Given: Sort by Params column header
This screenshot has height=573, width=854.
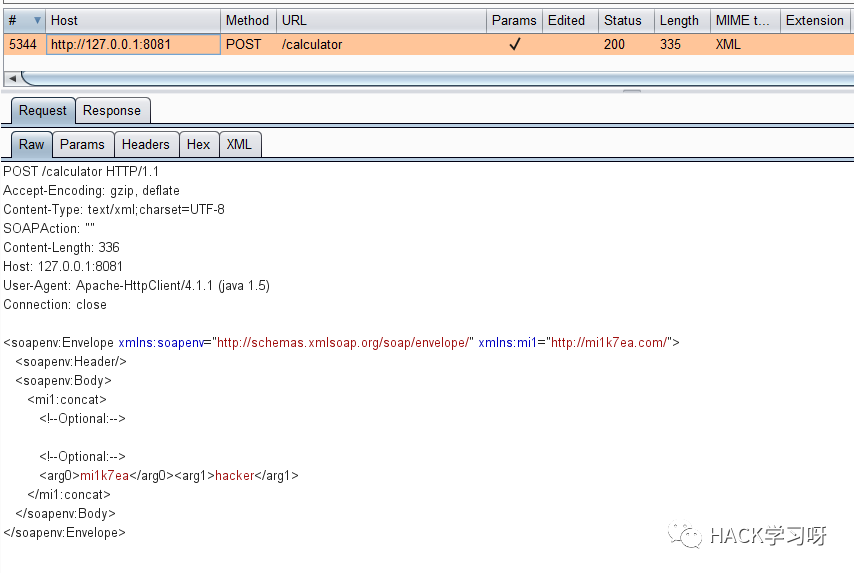Looking at the screenshot, I should point(514,20).
